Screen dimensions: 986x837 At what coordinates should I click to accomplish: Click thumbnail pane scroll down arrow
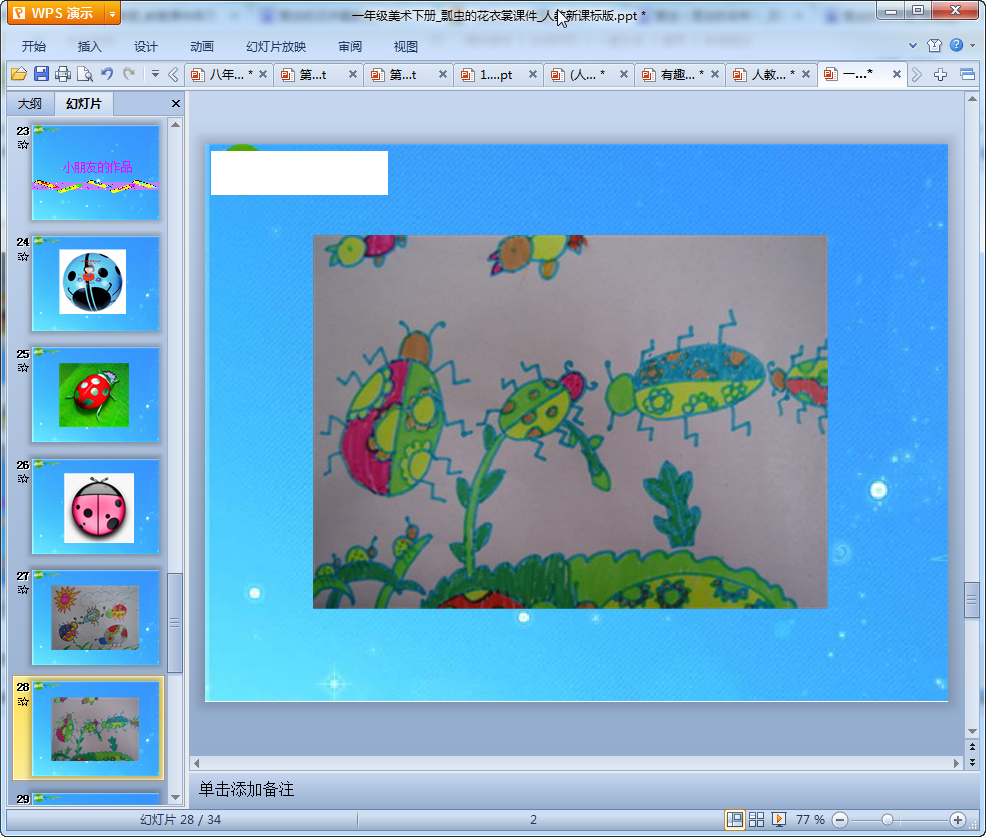175,797
